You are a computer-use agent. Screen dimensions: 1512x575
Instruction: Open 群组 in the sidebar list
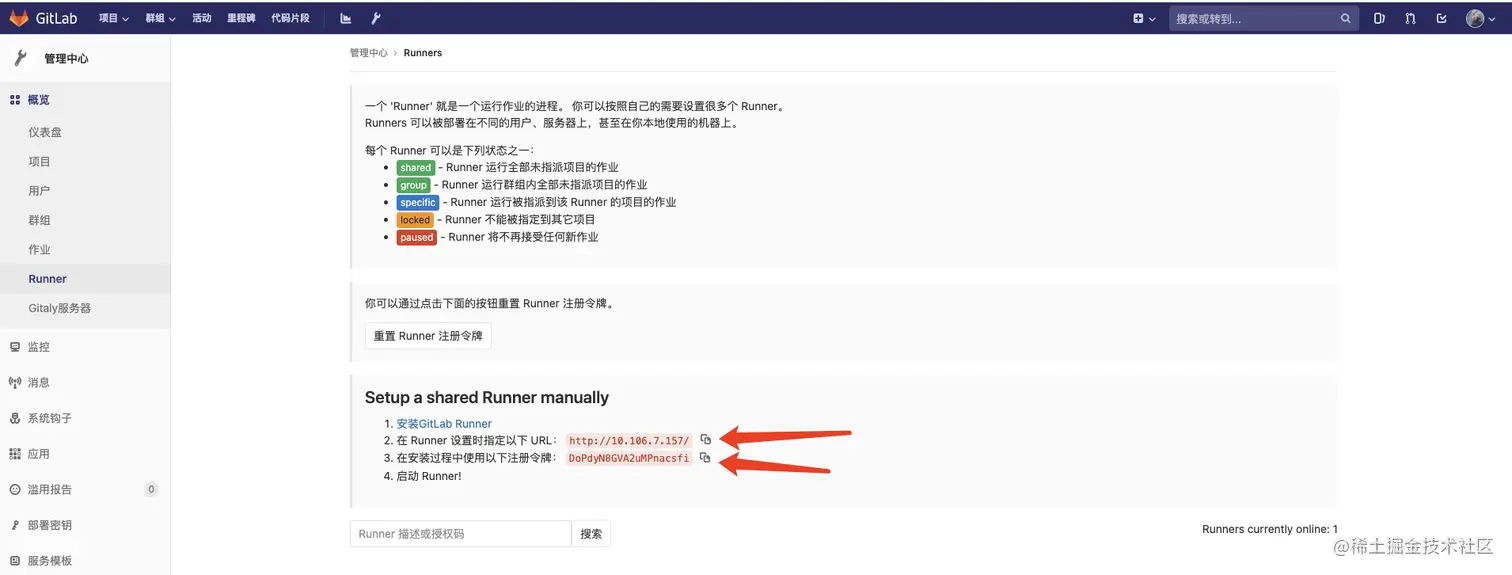tap(39, 220)
